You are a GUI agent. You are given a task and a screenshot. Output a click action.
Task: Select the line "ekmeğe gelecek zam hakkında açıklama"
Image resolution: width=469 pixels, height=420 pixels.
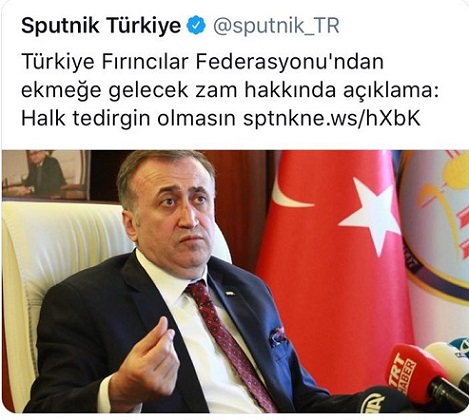[x=228, y=90]
